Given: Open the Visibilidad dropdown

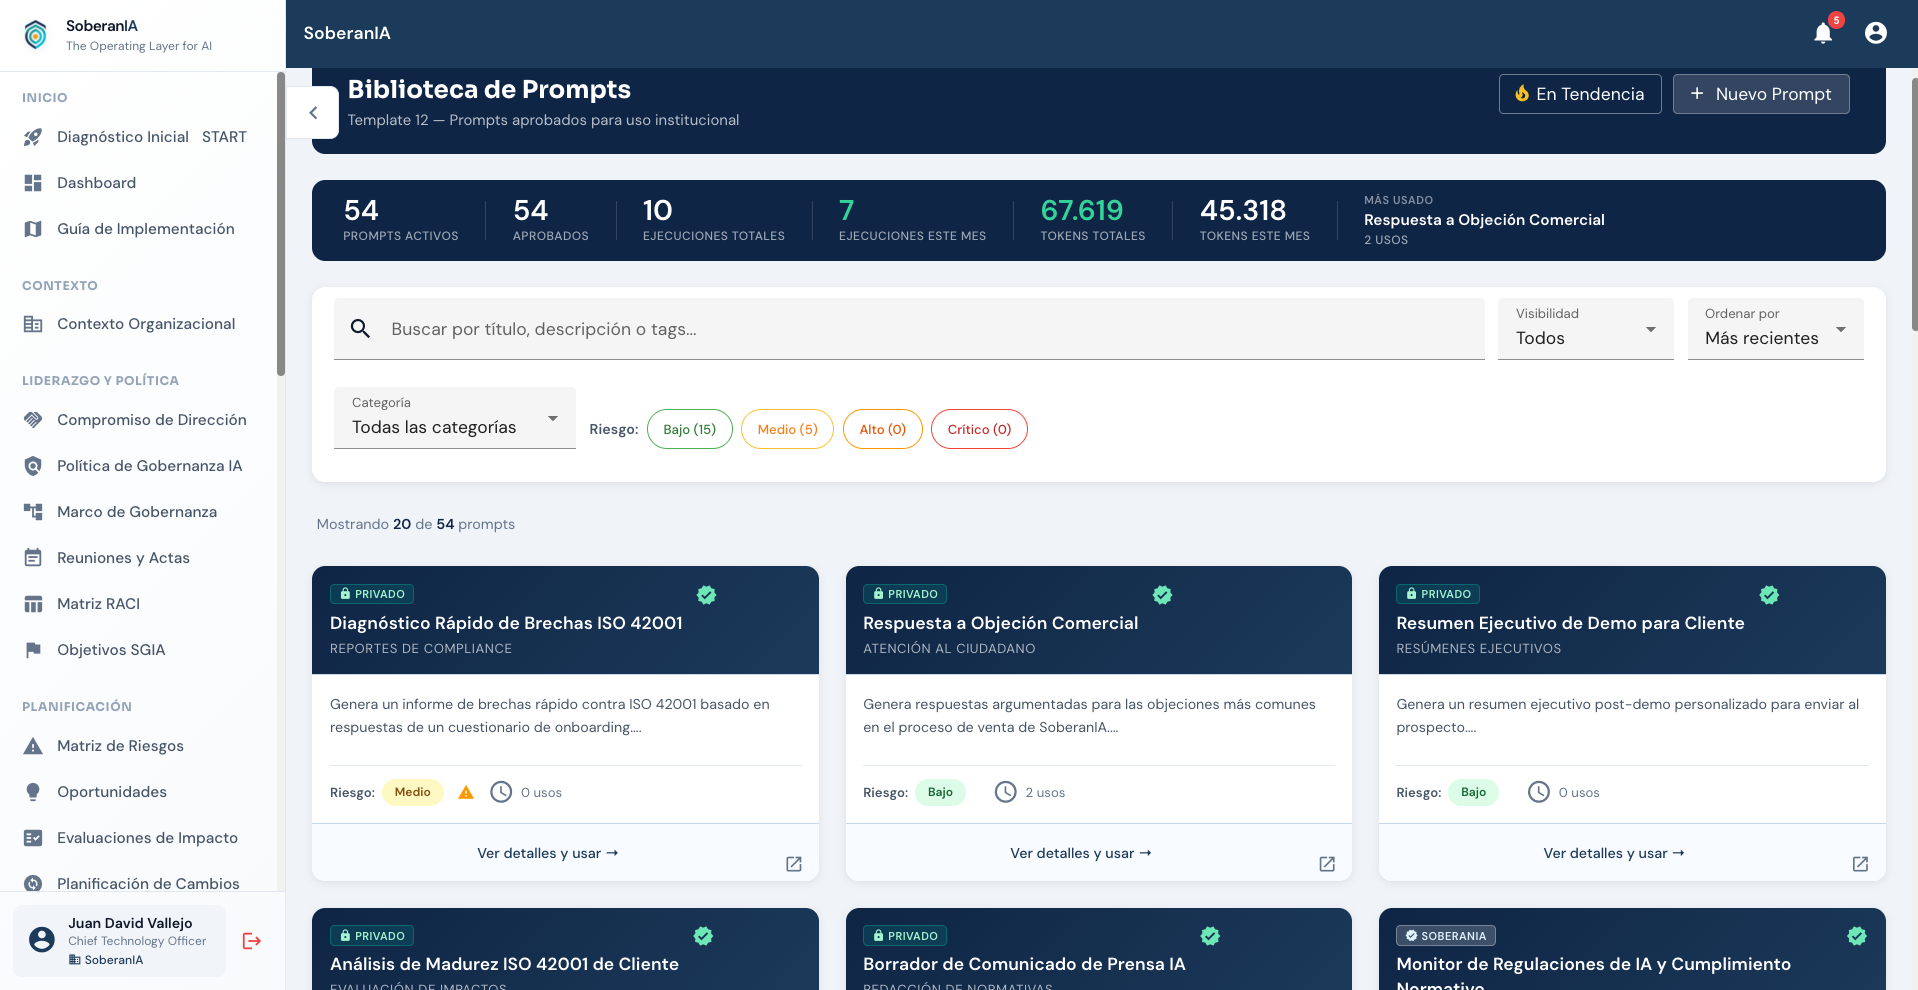Looking at the screenshot, I should tap(1585, 328).
